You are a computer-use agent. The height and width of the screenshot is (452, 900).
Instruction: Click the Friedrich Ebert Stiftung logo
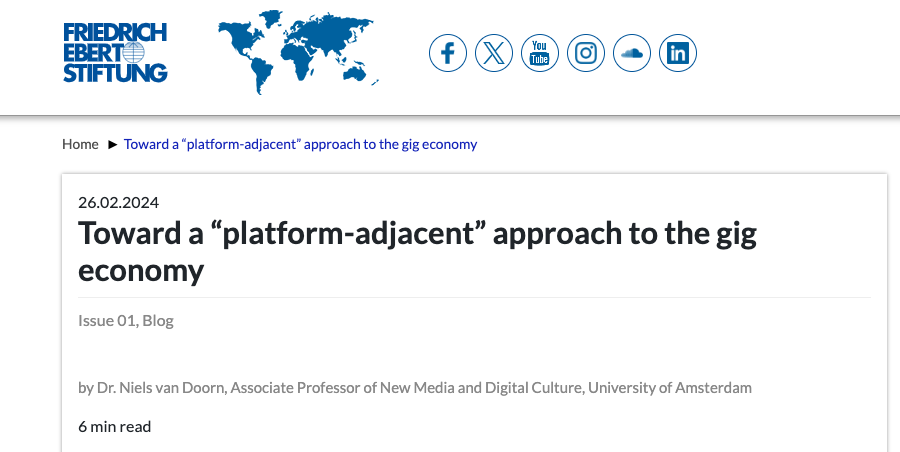tap(115, 52)
